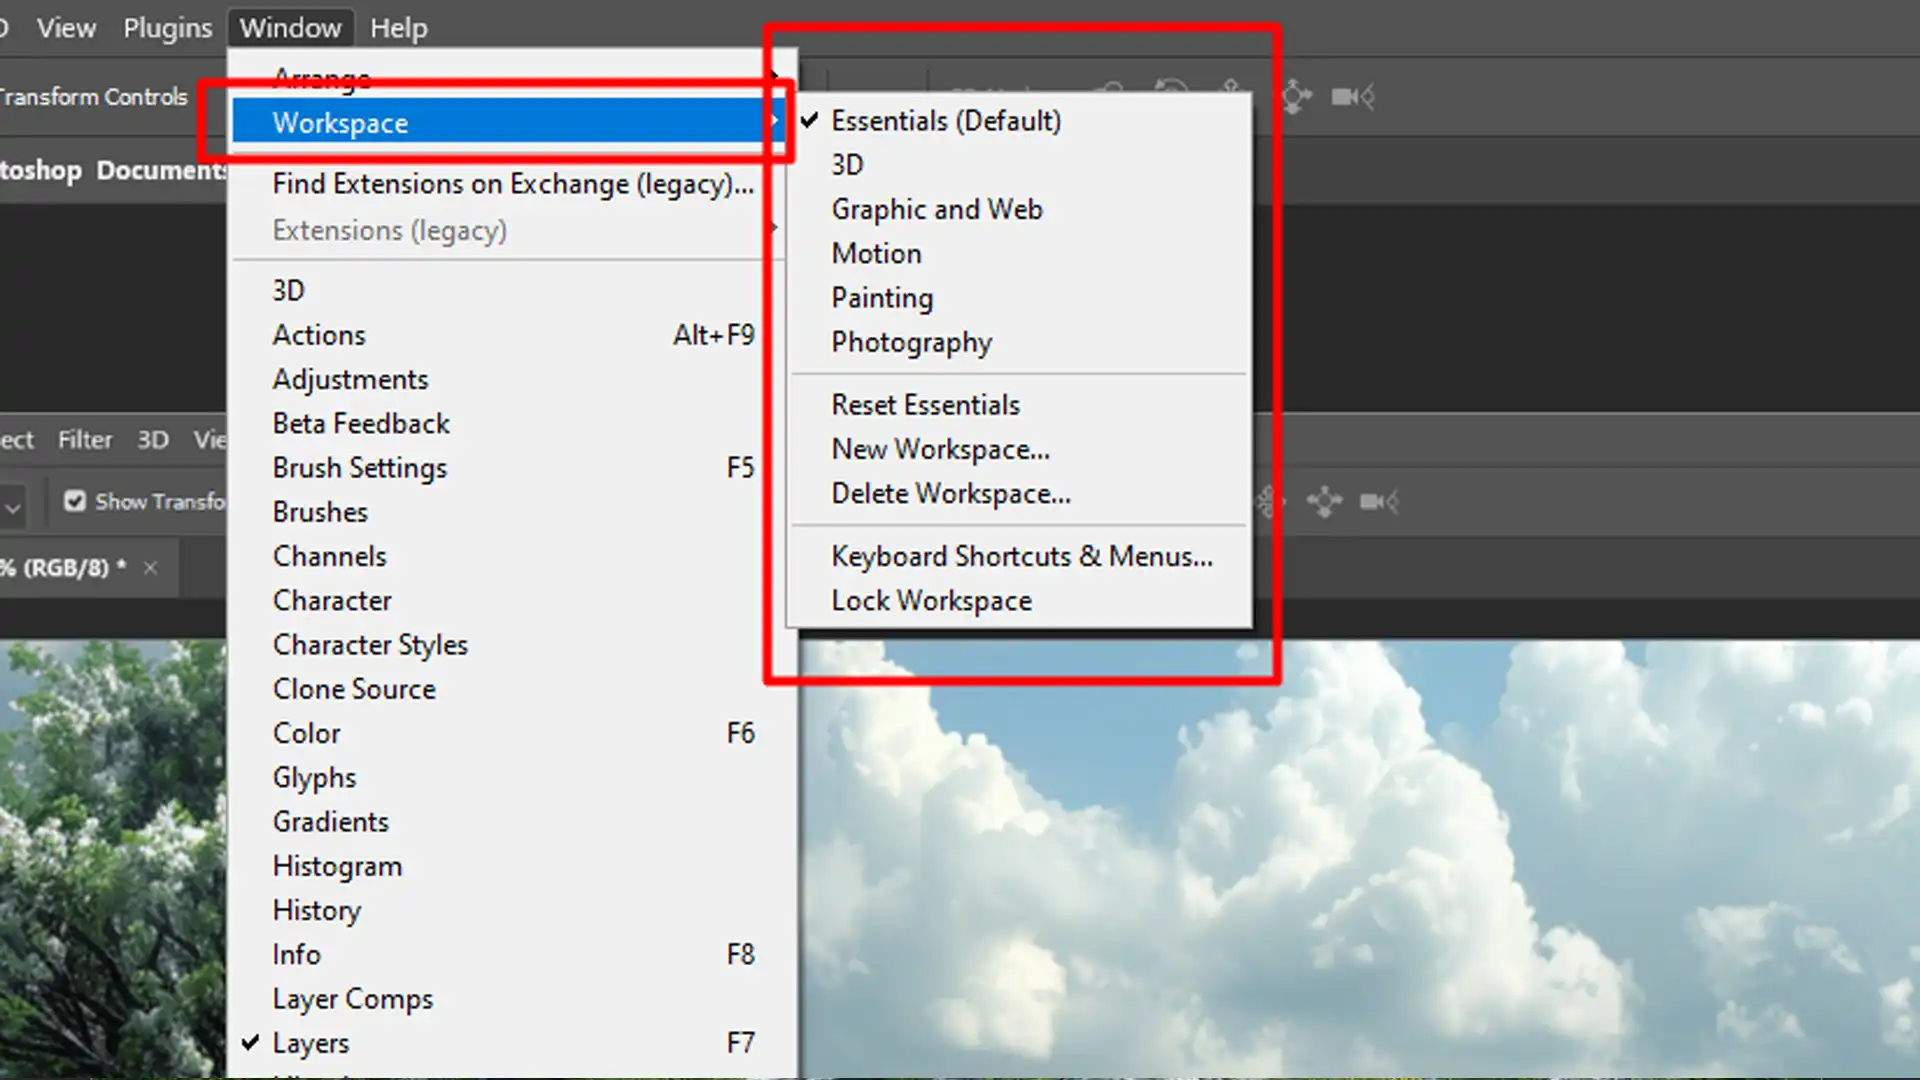The width and height of the screenshot is (1920, 1080).
Task: Open Keyboard Shortcuts and Menus dialog
Action: coord(1022,555)
